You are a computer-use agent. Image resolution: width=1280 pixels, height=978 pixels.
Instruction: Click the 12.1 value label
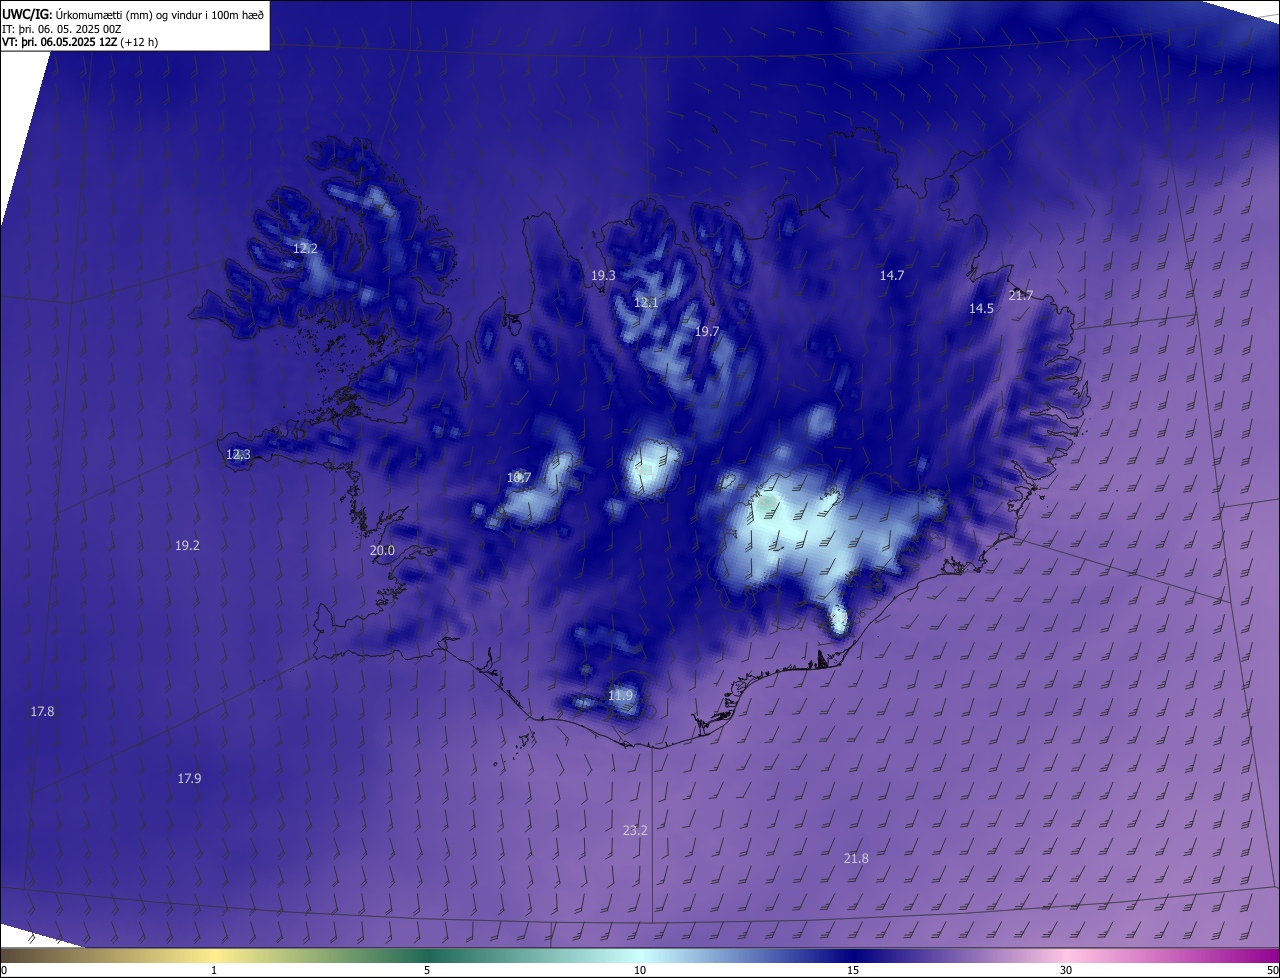646,302
